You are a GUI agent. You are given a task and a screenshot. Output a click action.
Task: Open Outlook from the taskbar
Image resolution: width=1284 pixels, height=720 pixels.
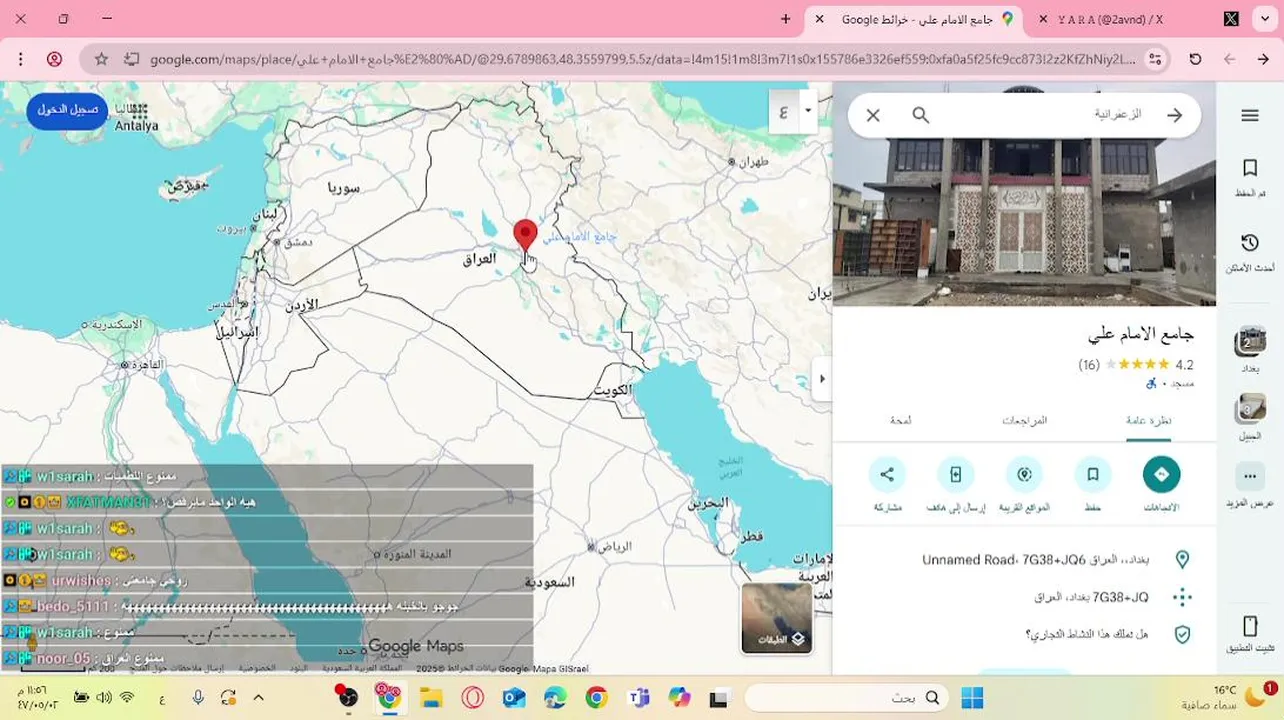click(x=514, y=697)
